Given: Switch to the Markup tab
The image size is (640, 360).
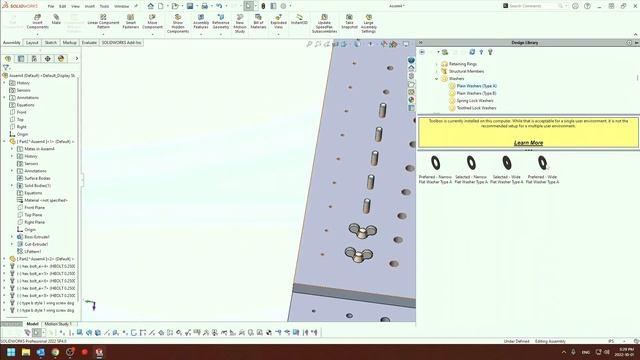Looking at the screenshot, I should [69, 42].
